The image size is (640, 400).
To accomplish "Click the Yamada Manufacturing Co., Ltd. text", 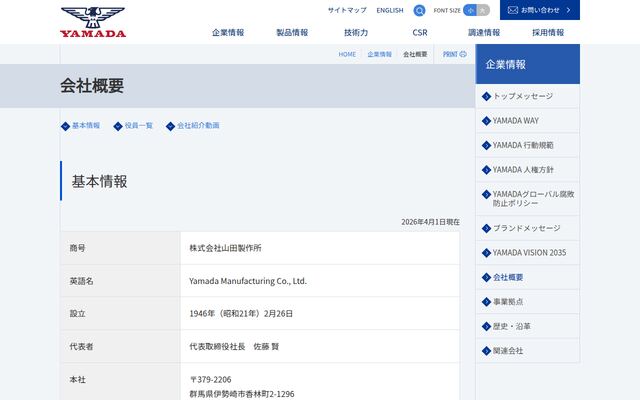I will 248,281.
